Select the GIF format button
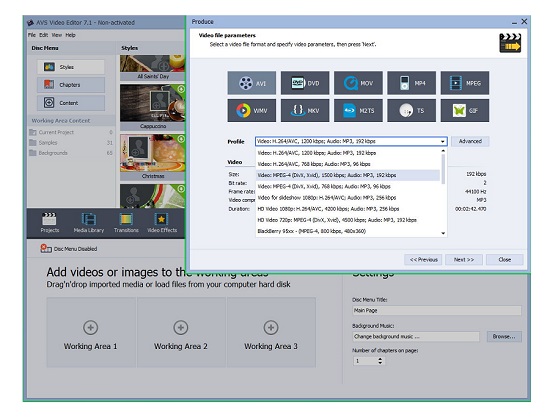Viewport: 550px width, 418px height. [465, 110]
